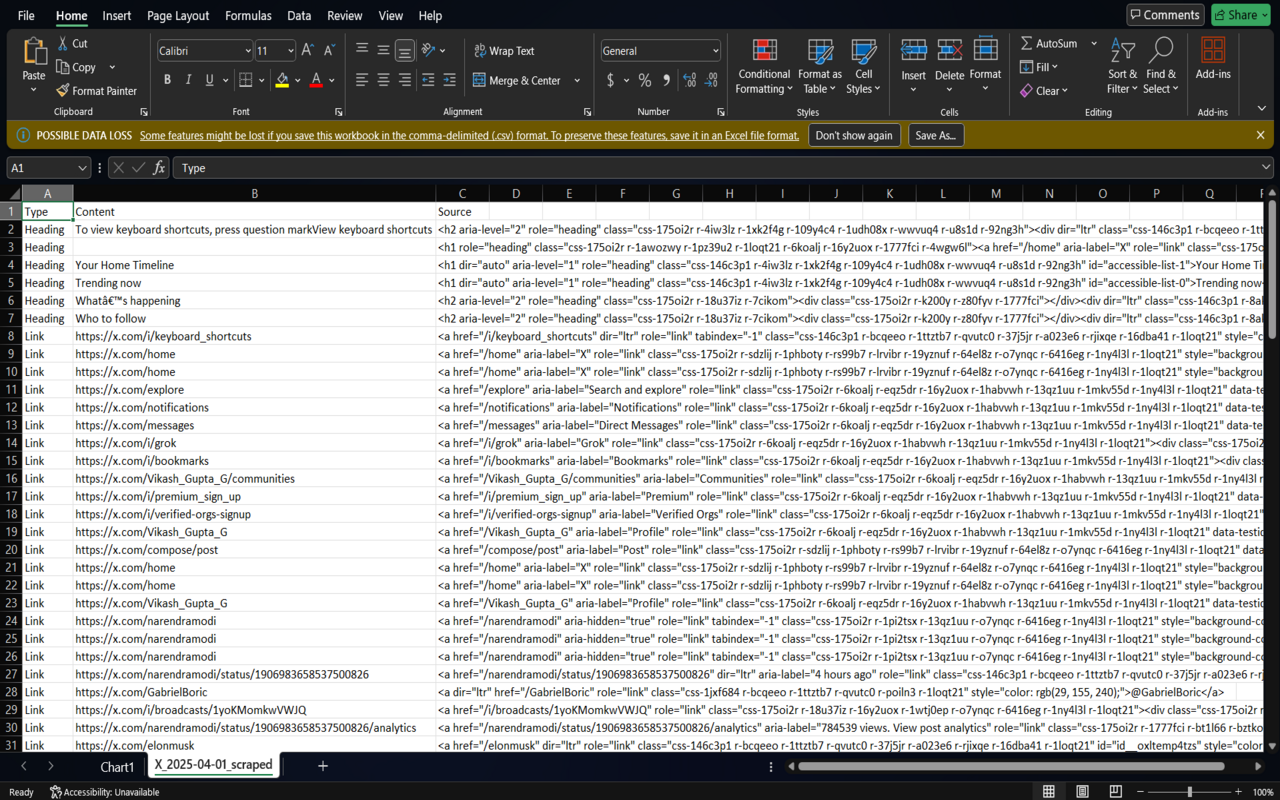
Task: Toggle italic formatting
Action: [188, 80]
